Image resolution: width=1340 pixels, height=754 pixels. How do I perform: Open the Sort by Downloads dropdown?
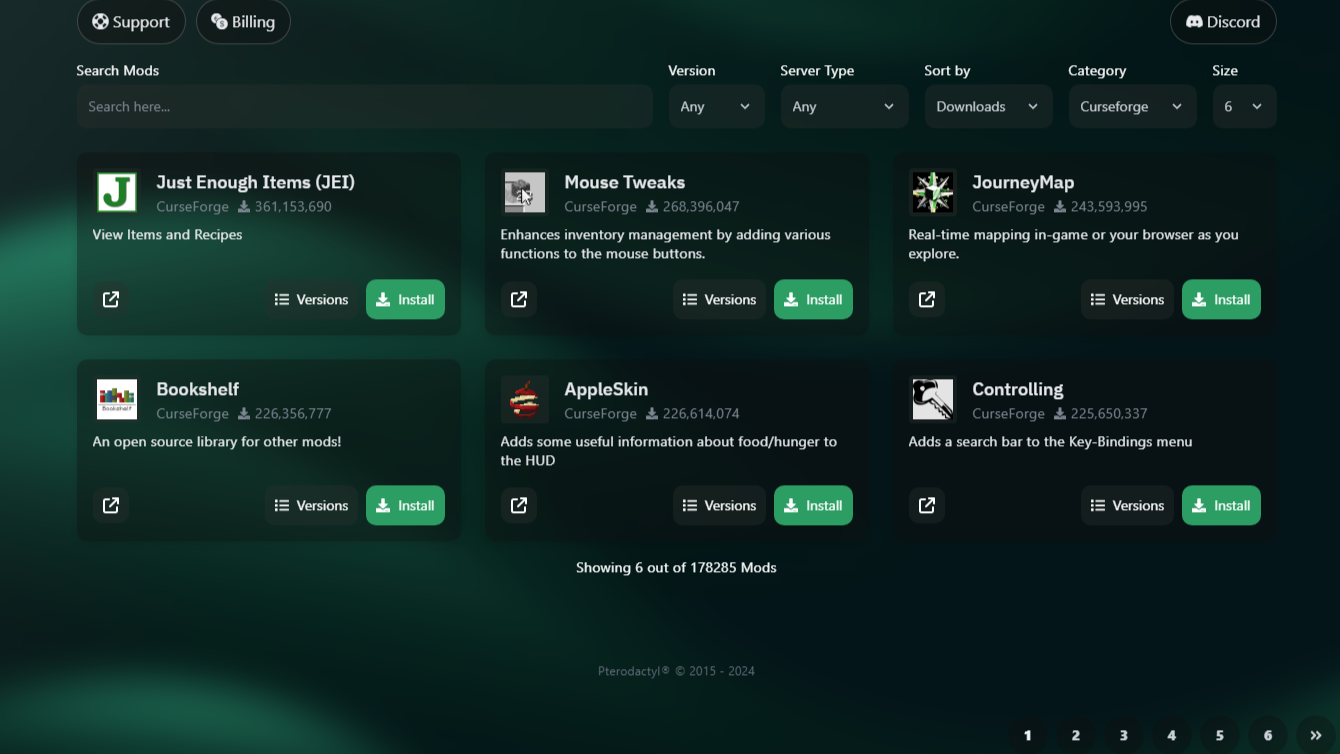pos(988,107)
